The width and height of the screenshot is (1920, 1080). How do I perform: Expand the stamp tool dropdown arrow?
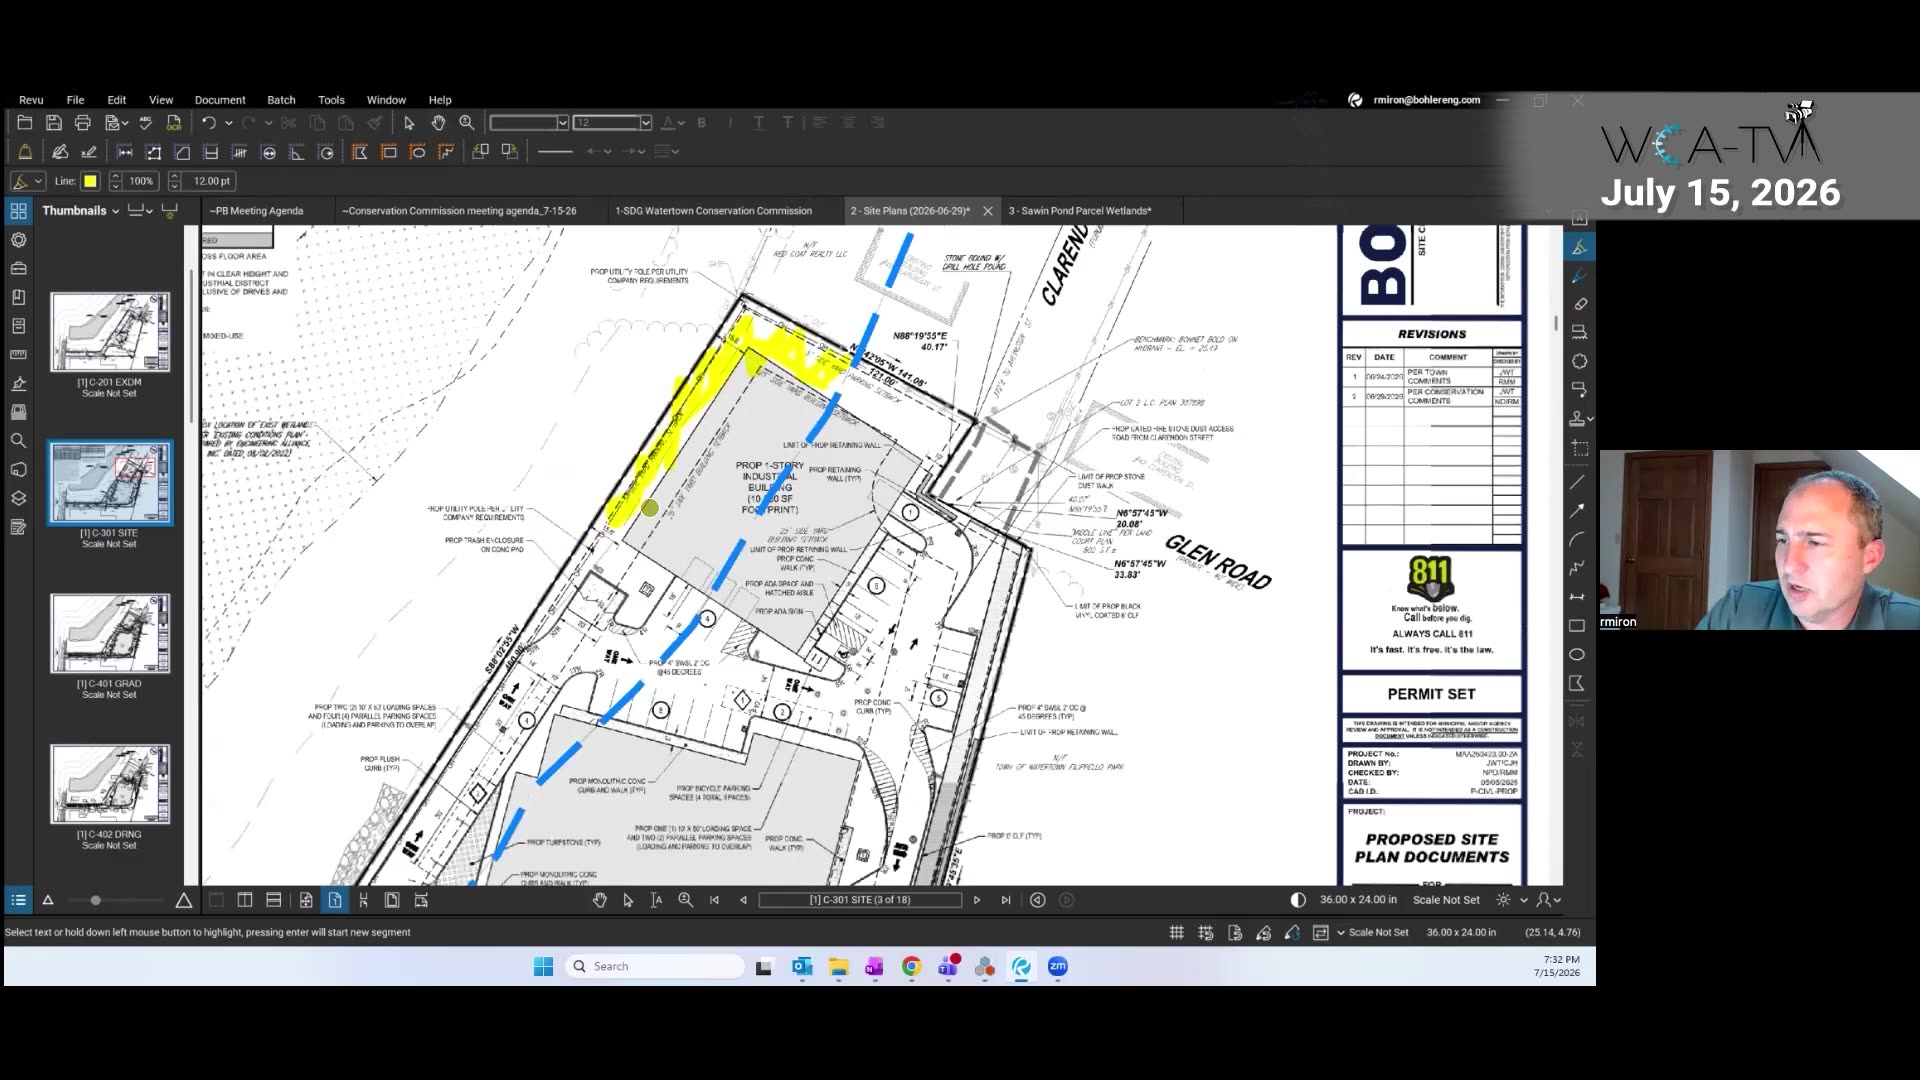1590,419
